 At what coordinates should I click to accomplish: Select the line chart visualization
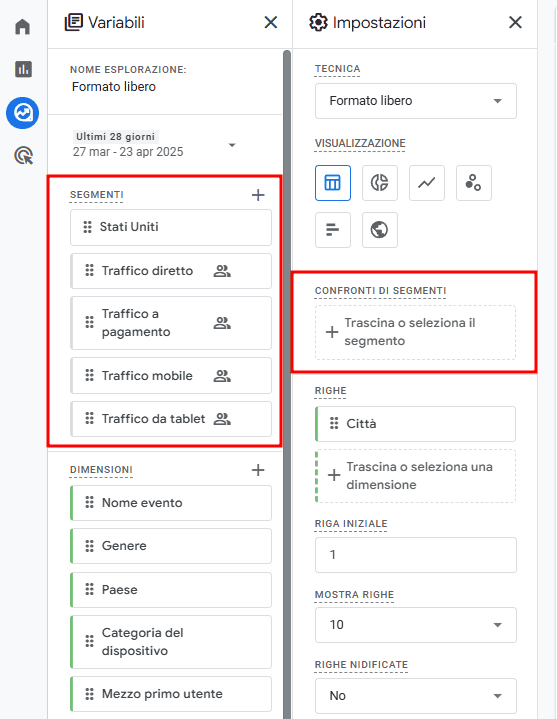coord(427,183)
